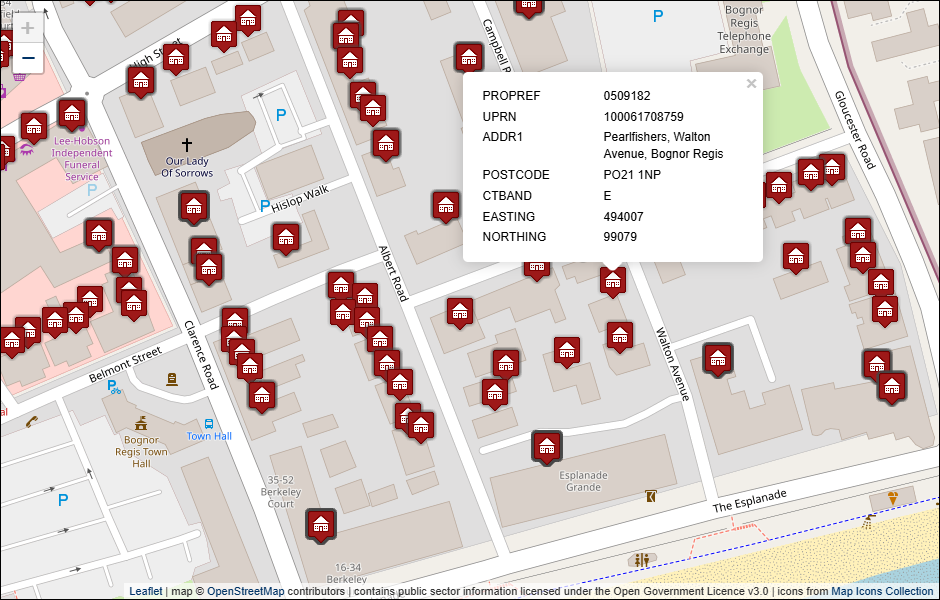Close the Pearlfishers property popup
Image resolution: width=940 pixels, height=600 pixels.
click(751, 84)
